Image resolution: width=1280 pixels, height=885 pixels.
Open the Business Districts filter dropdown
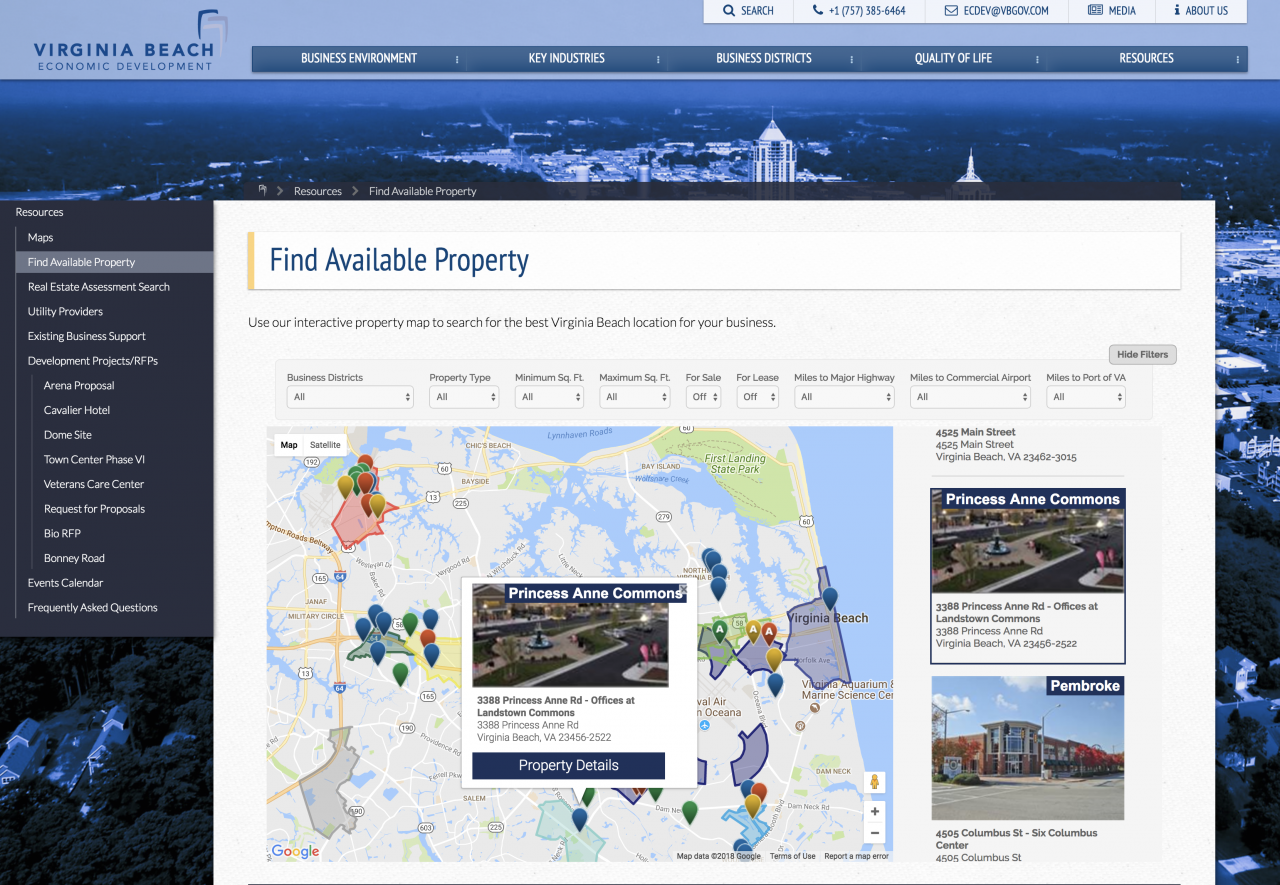tap(349, 397)
